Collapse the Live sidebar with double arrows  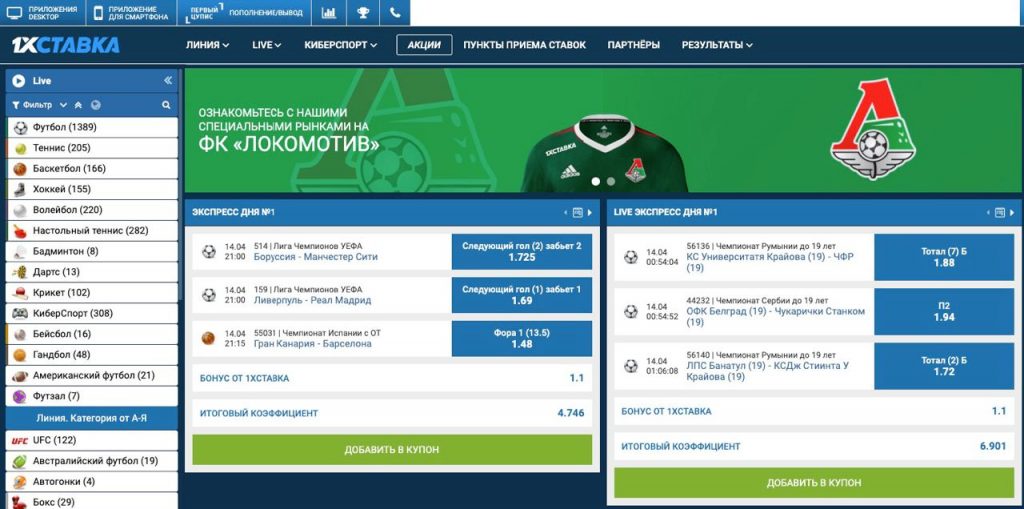(168, 80)
